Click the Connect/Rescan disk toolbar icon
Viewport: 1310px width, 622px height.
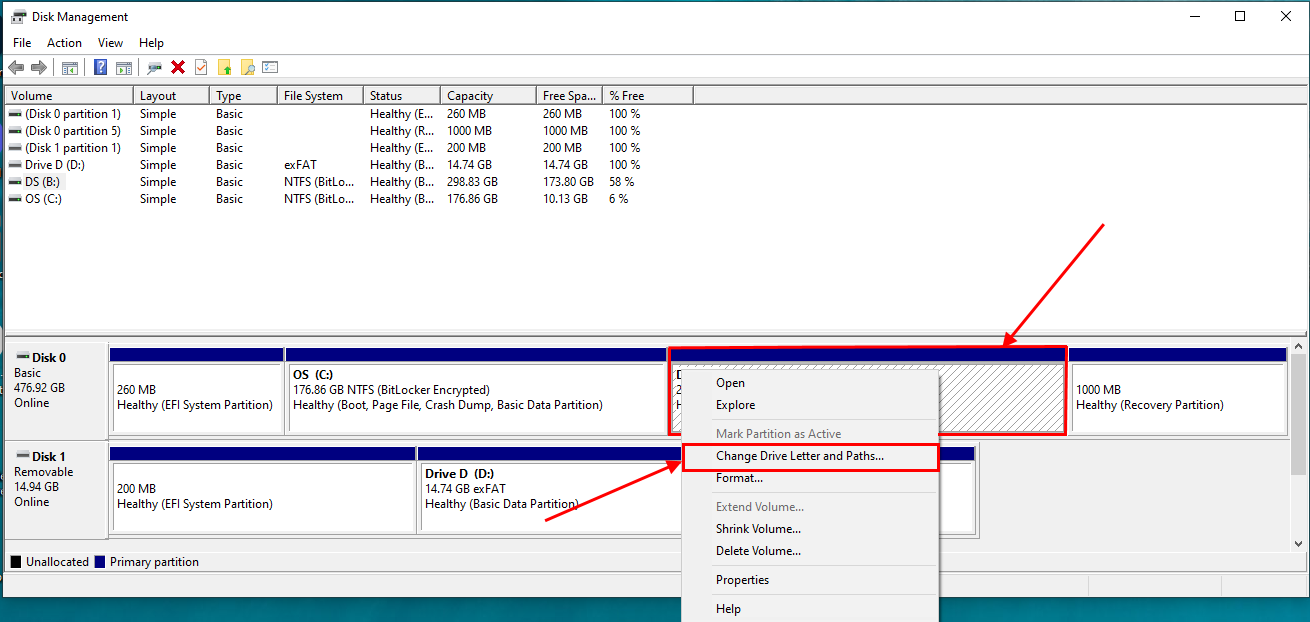point(154,67)
